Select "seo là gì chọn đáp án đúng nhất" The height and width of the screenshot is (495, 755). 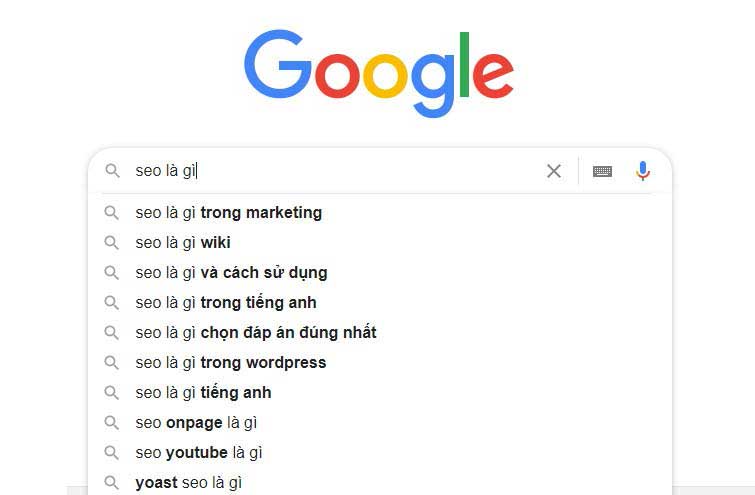256,332
